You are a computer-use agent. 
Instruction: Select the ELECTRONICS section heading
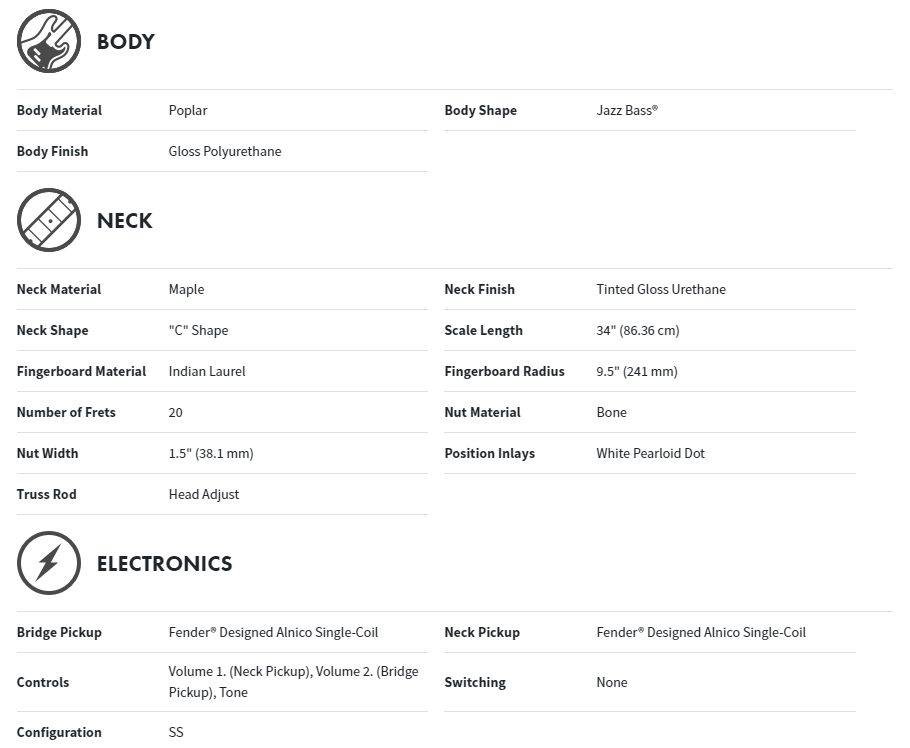pos(164,564)
